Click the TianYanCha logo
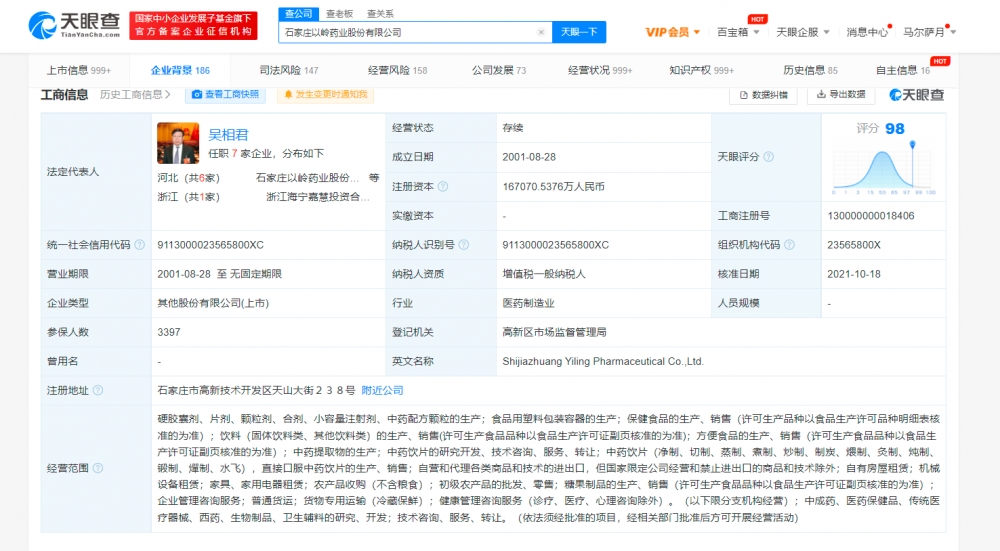 point(74,26)
